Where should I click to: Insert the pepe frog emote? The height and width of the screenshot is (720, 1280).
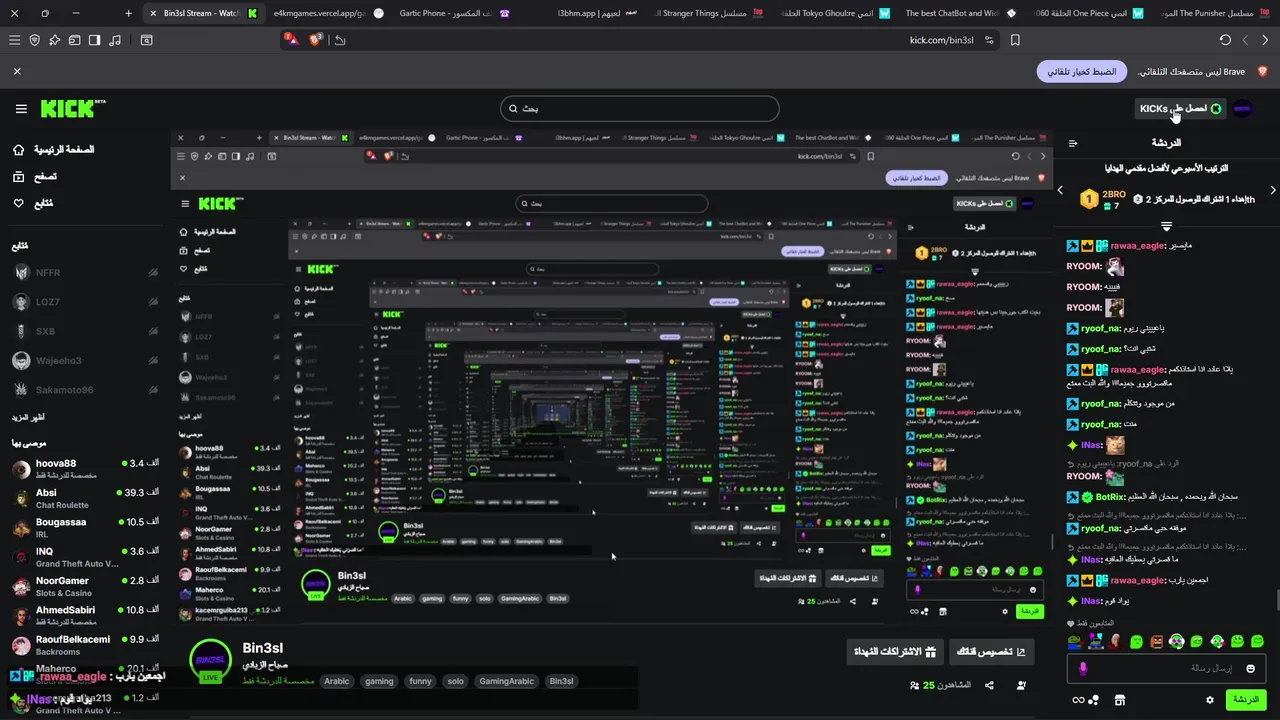(1074, 641)
